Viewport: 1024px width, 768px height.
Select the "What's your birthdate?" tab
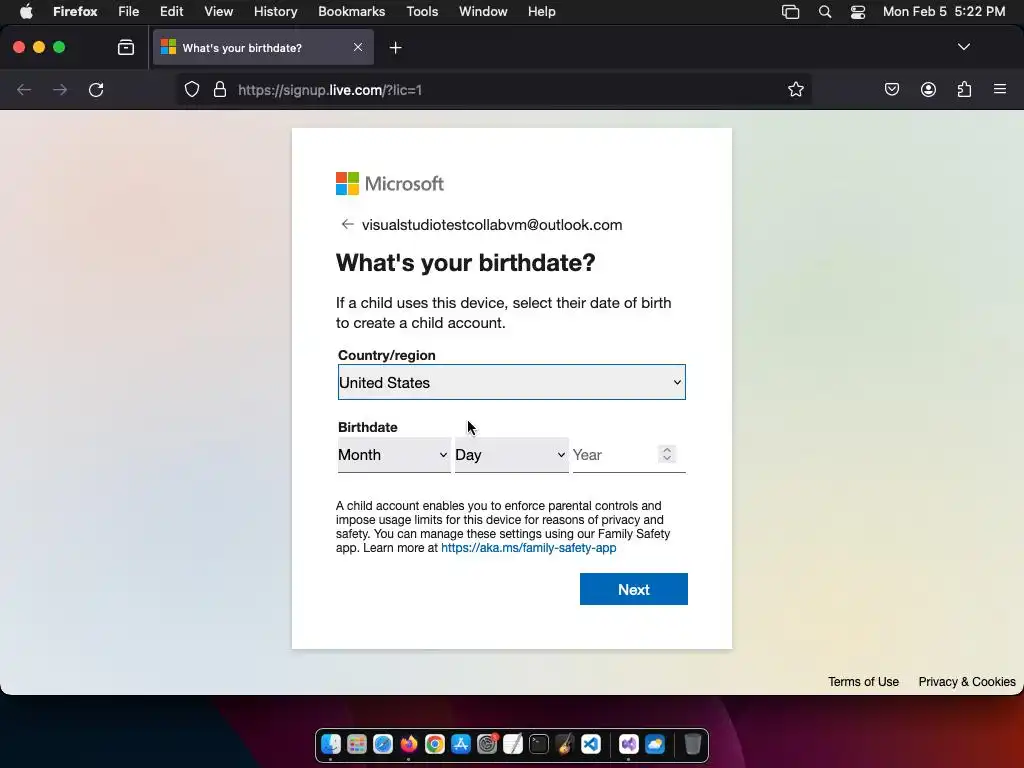coord(263,47)
